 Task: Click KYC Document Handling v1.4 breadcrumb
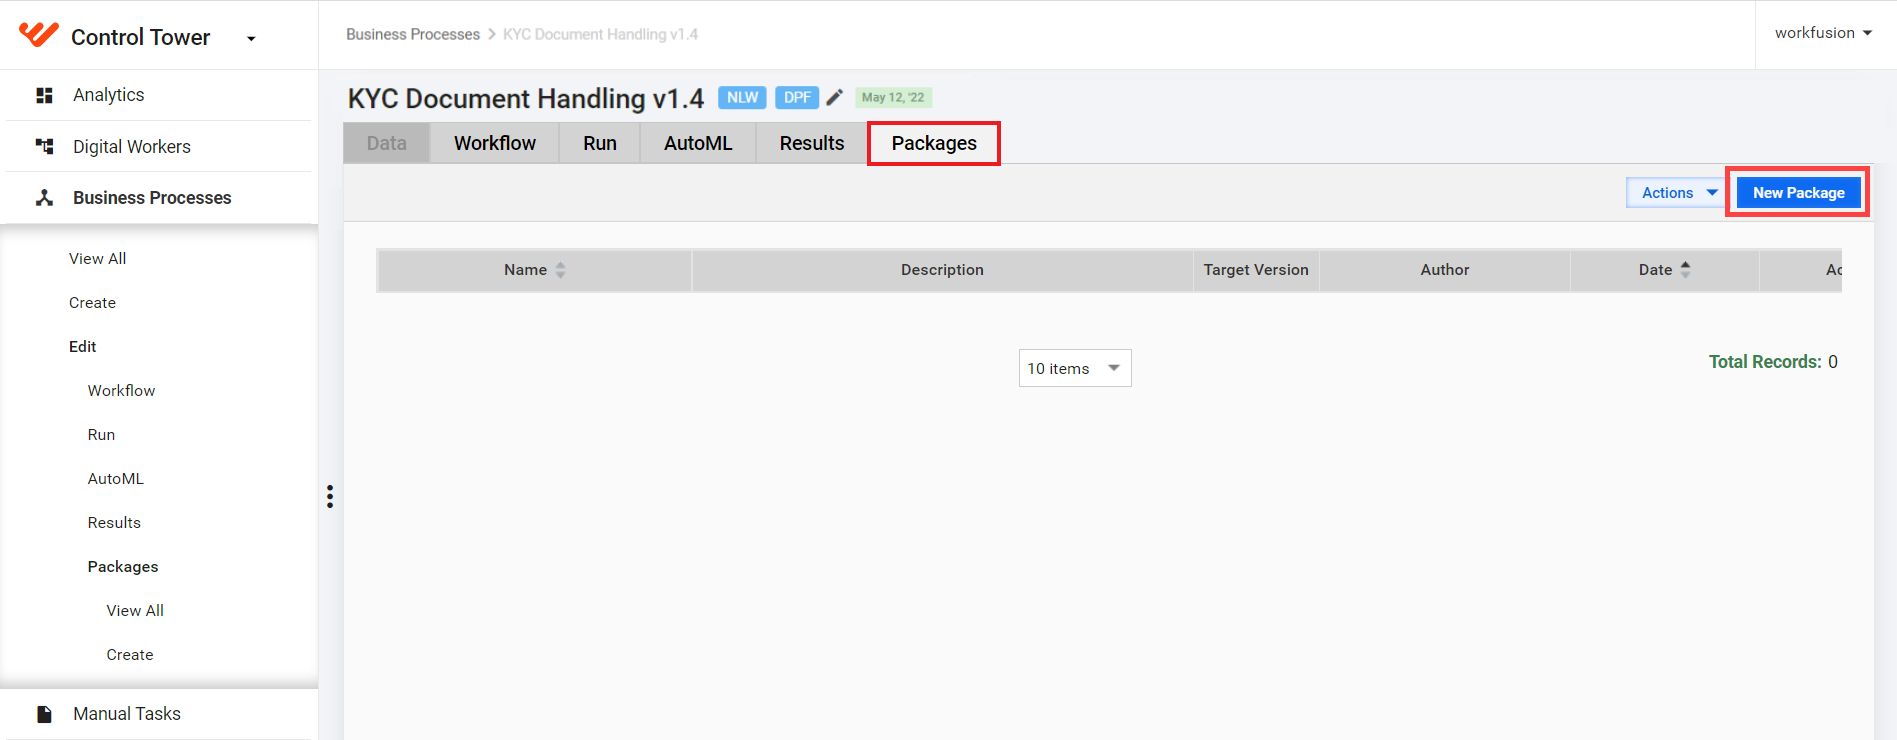600,34
